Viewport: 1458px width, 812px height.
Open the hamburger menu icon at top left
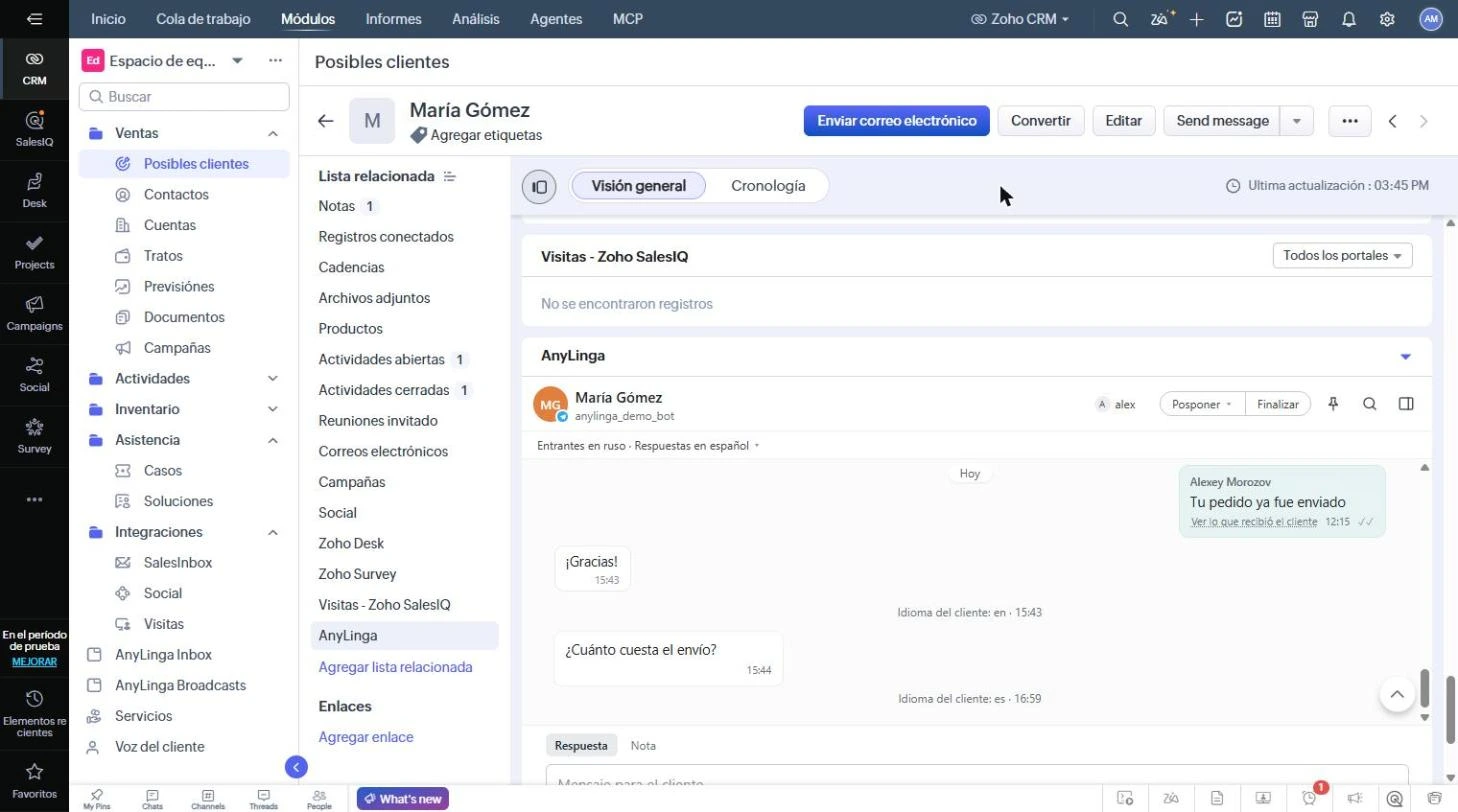(x=35, y=19)
